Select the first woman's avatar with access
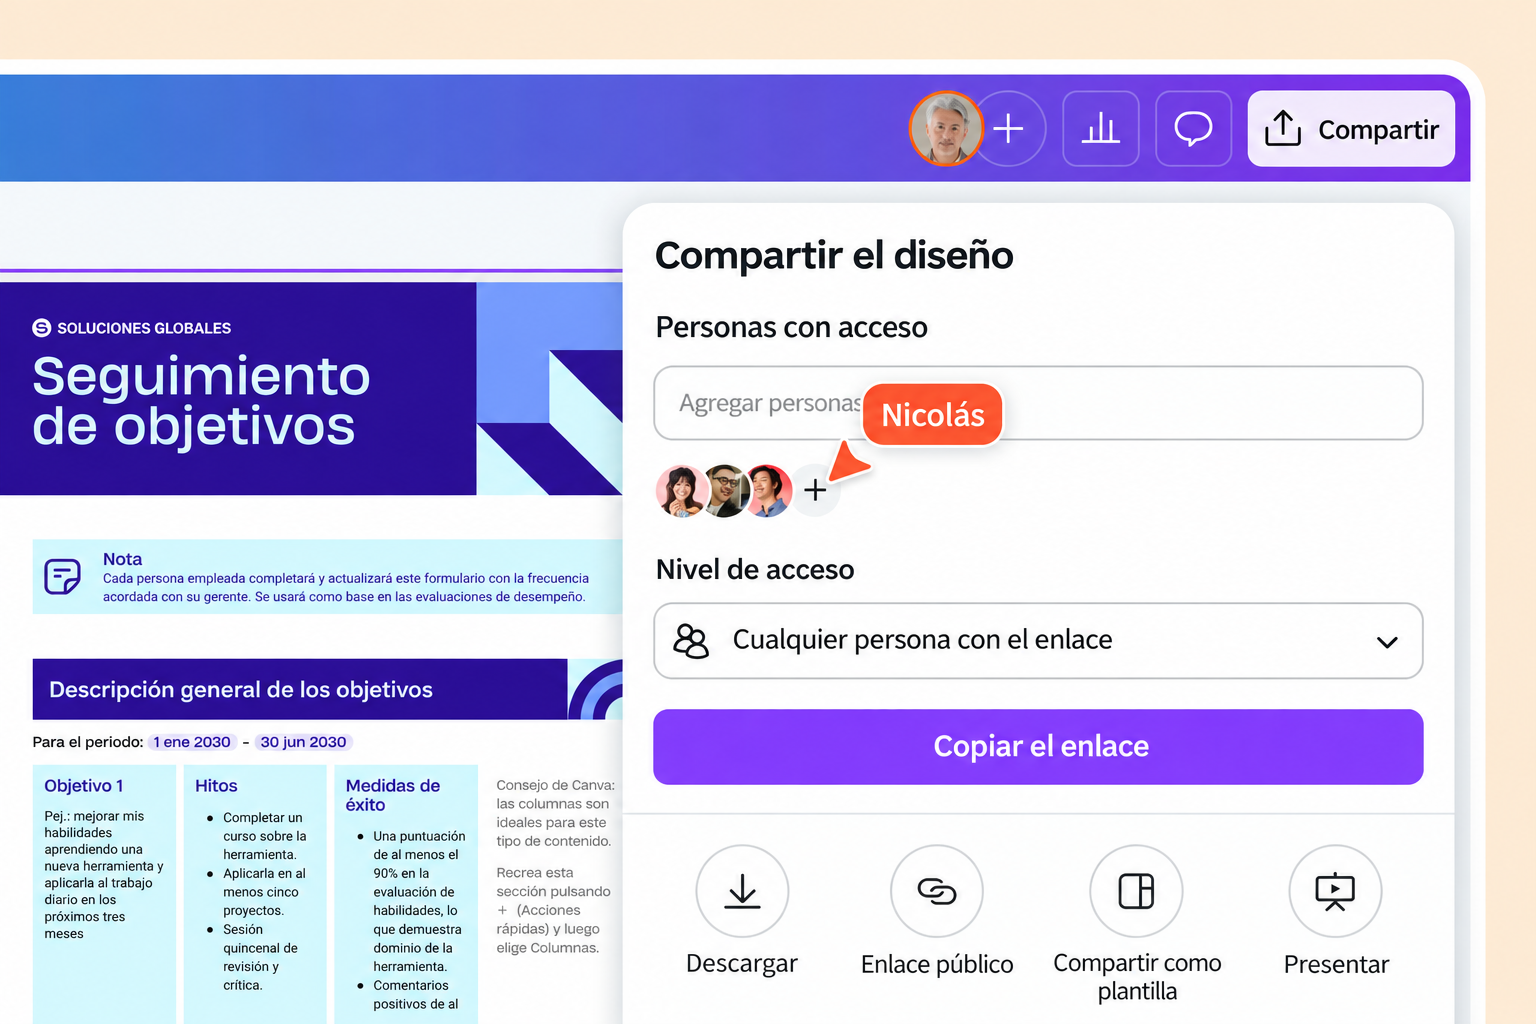1536x1024 pixels. pos(681,490)
